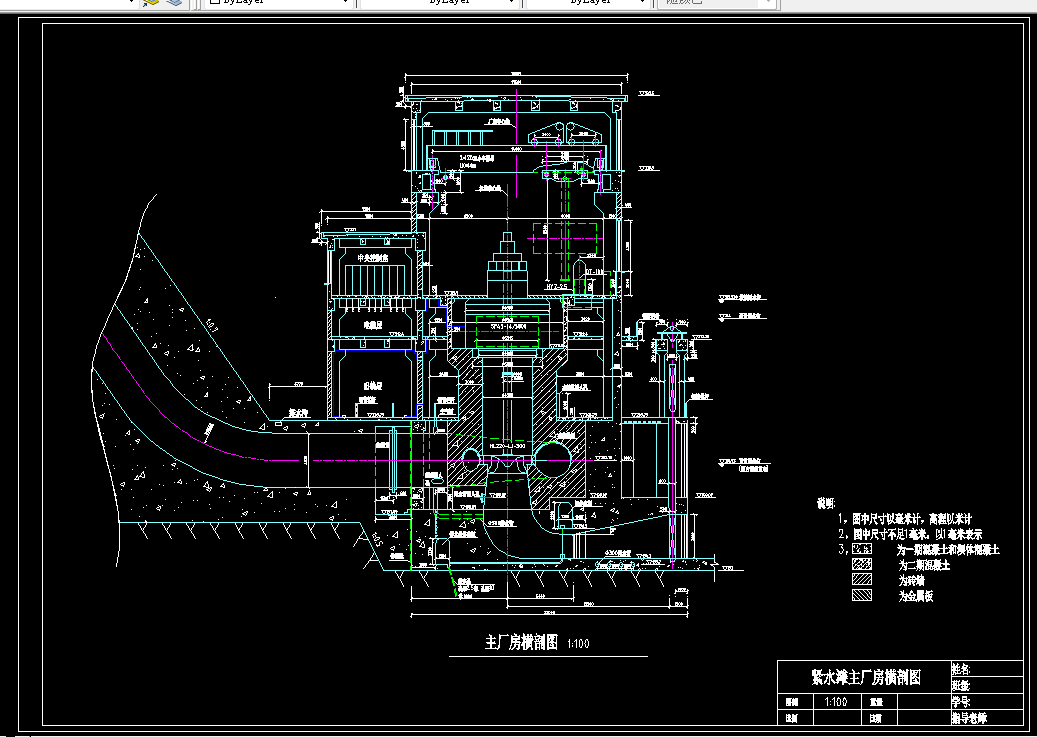Pick the 为砖墙 brick wall hatch box
1037x737 pixels.
tap(862, 580)
